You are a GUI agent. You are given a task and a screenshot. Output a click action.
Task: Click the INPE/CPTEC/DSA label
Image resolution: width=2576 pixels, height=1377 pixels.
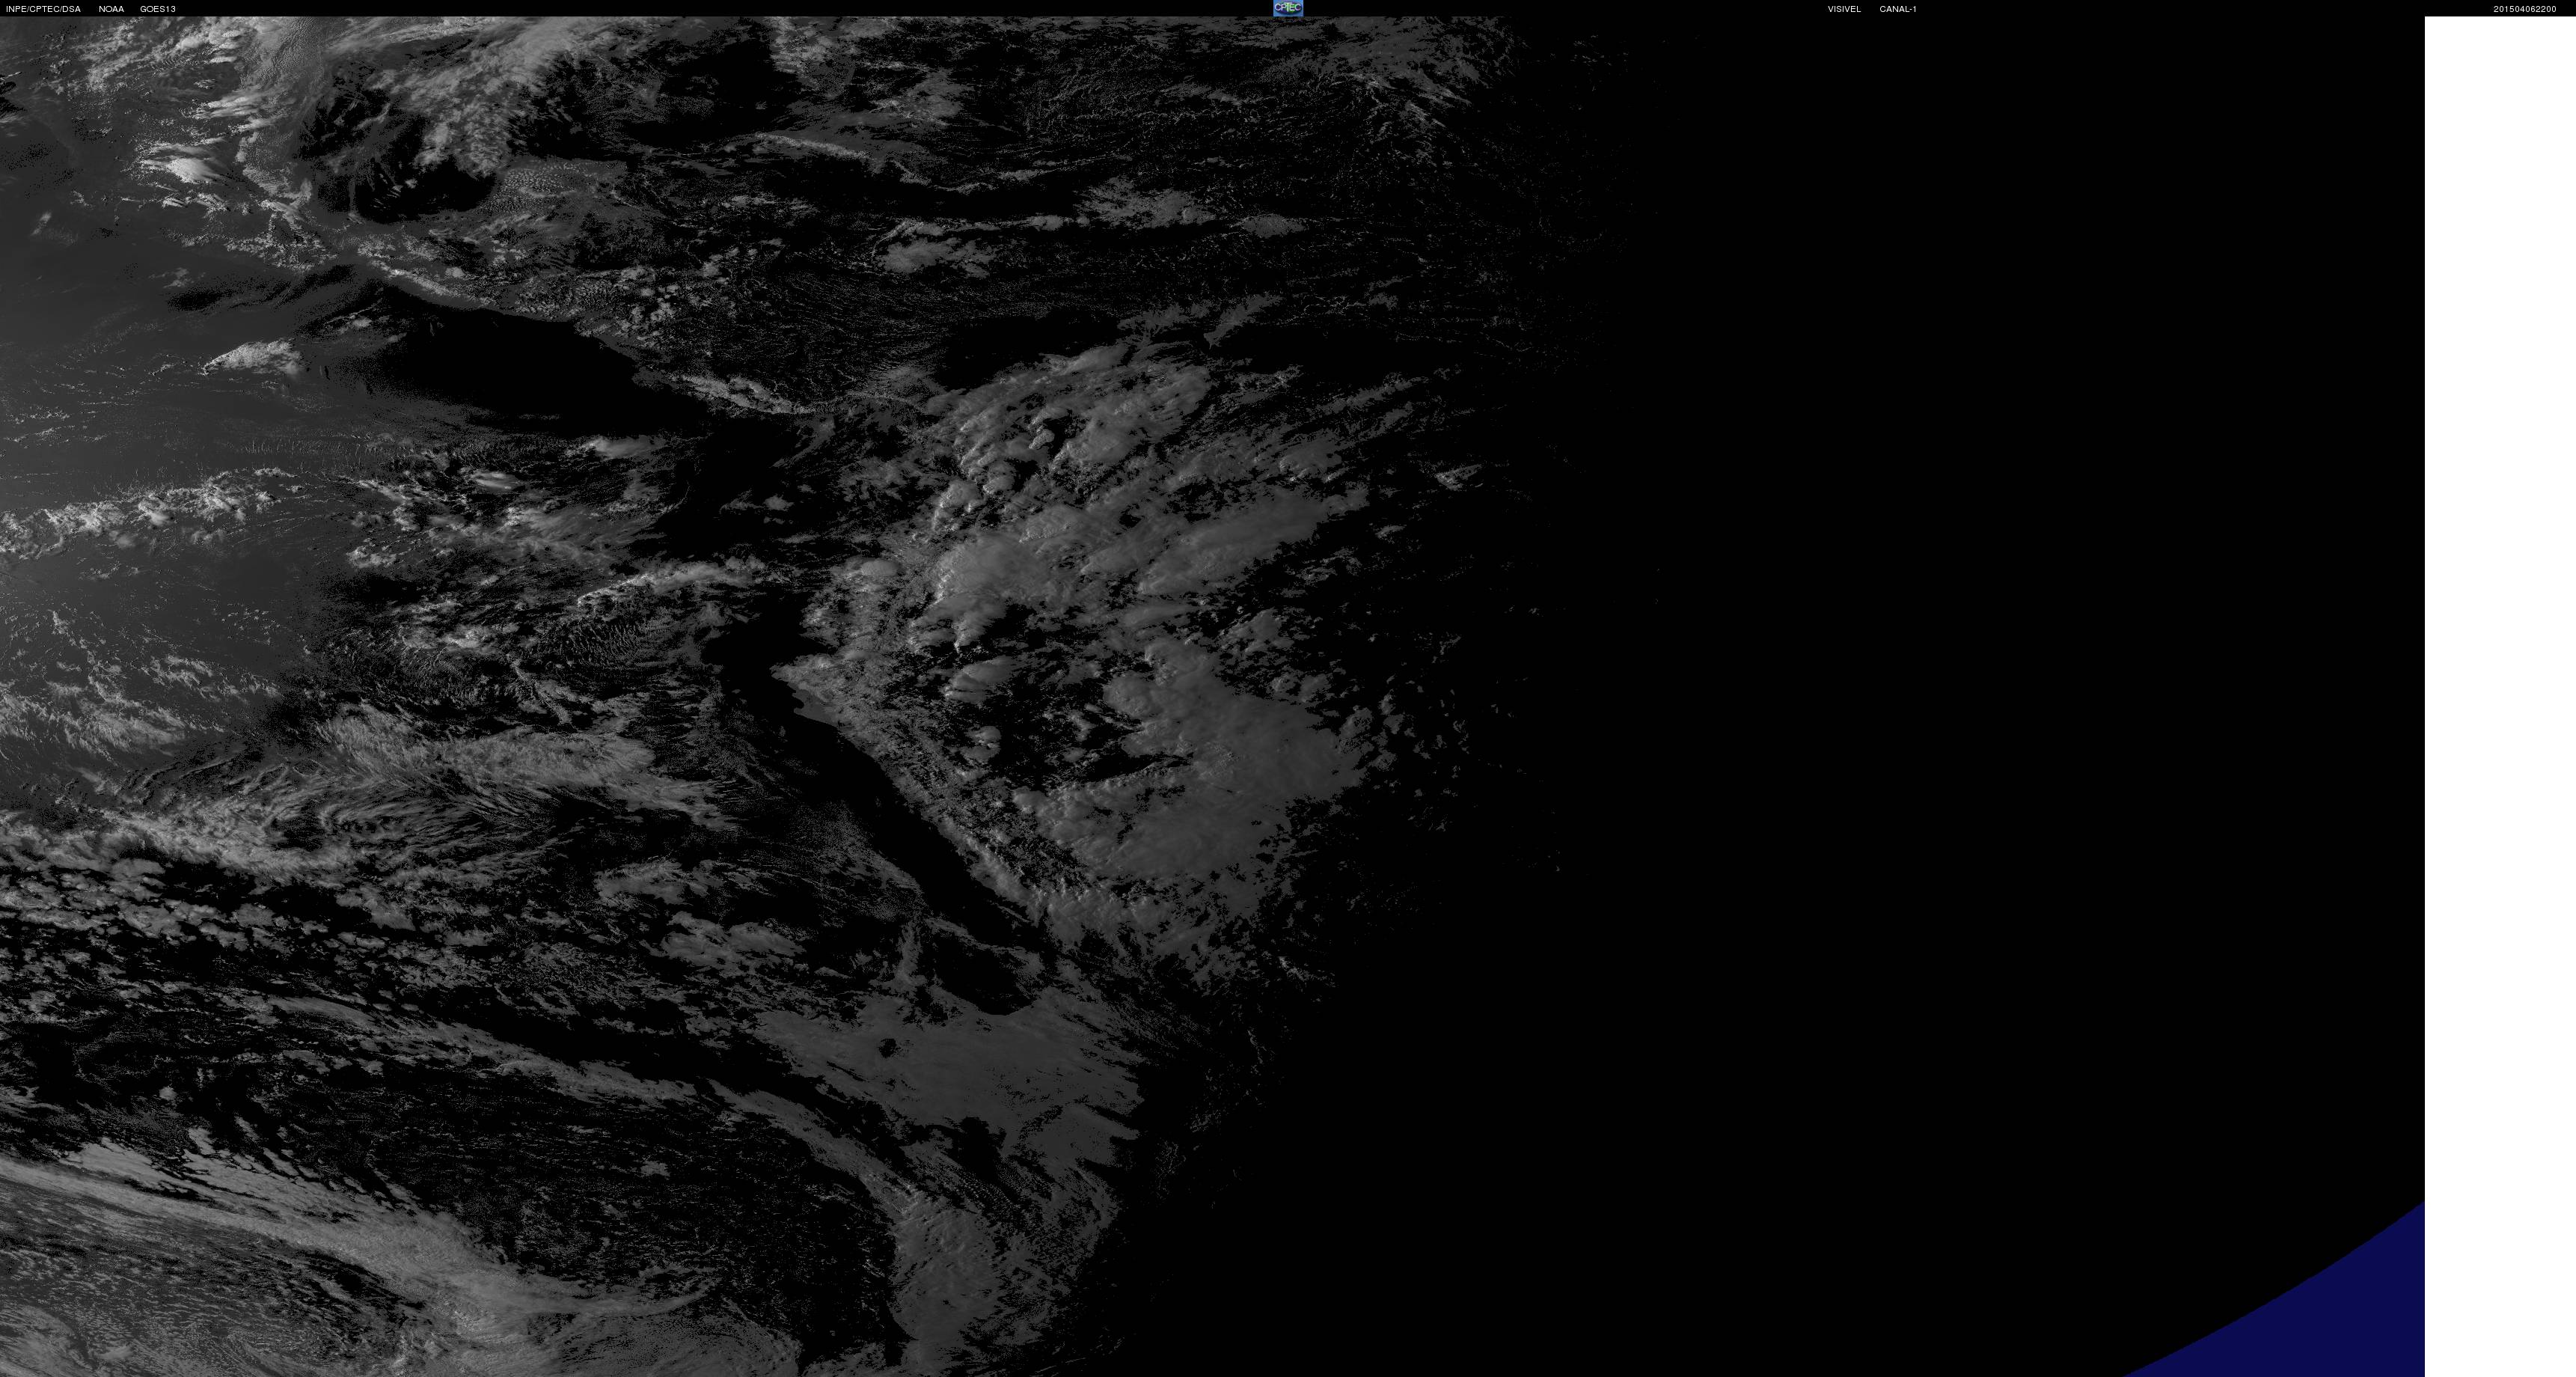pos(43,9)
